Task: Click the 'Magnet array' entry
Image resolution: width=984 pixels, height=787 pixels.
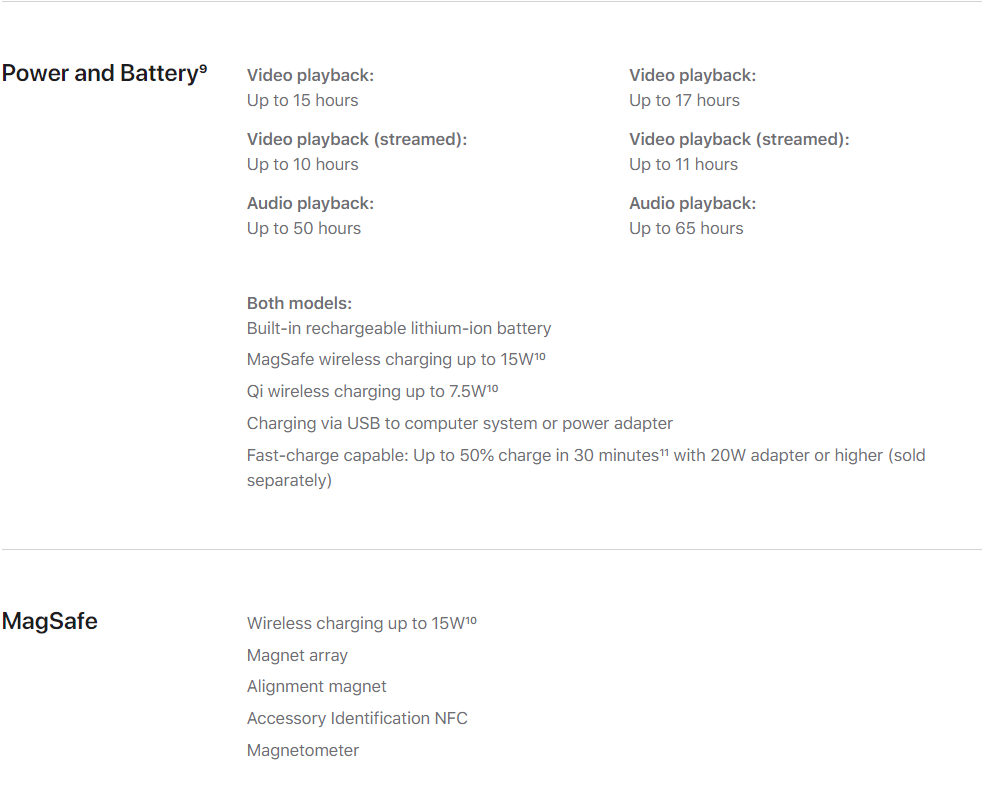Action: coord(297,655)
